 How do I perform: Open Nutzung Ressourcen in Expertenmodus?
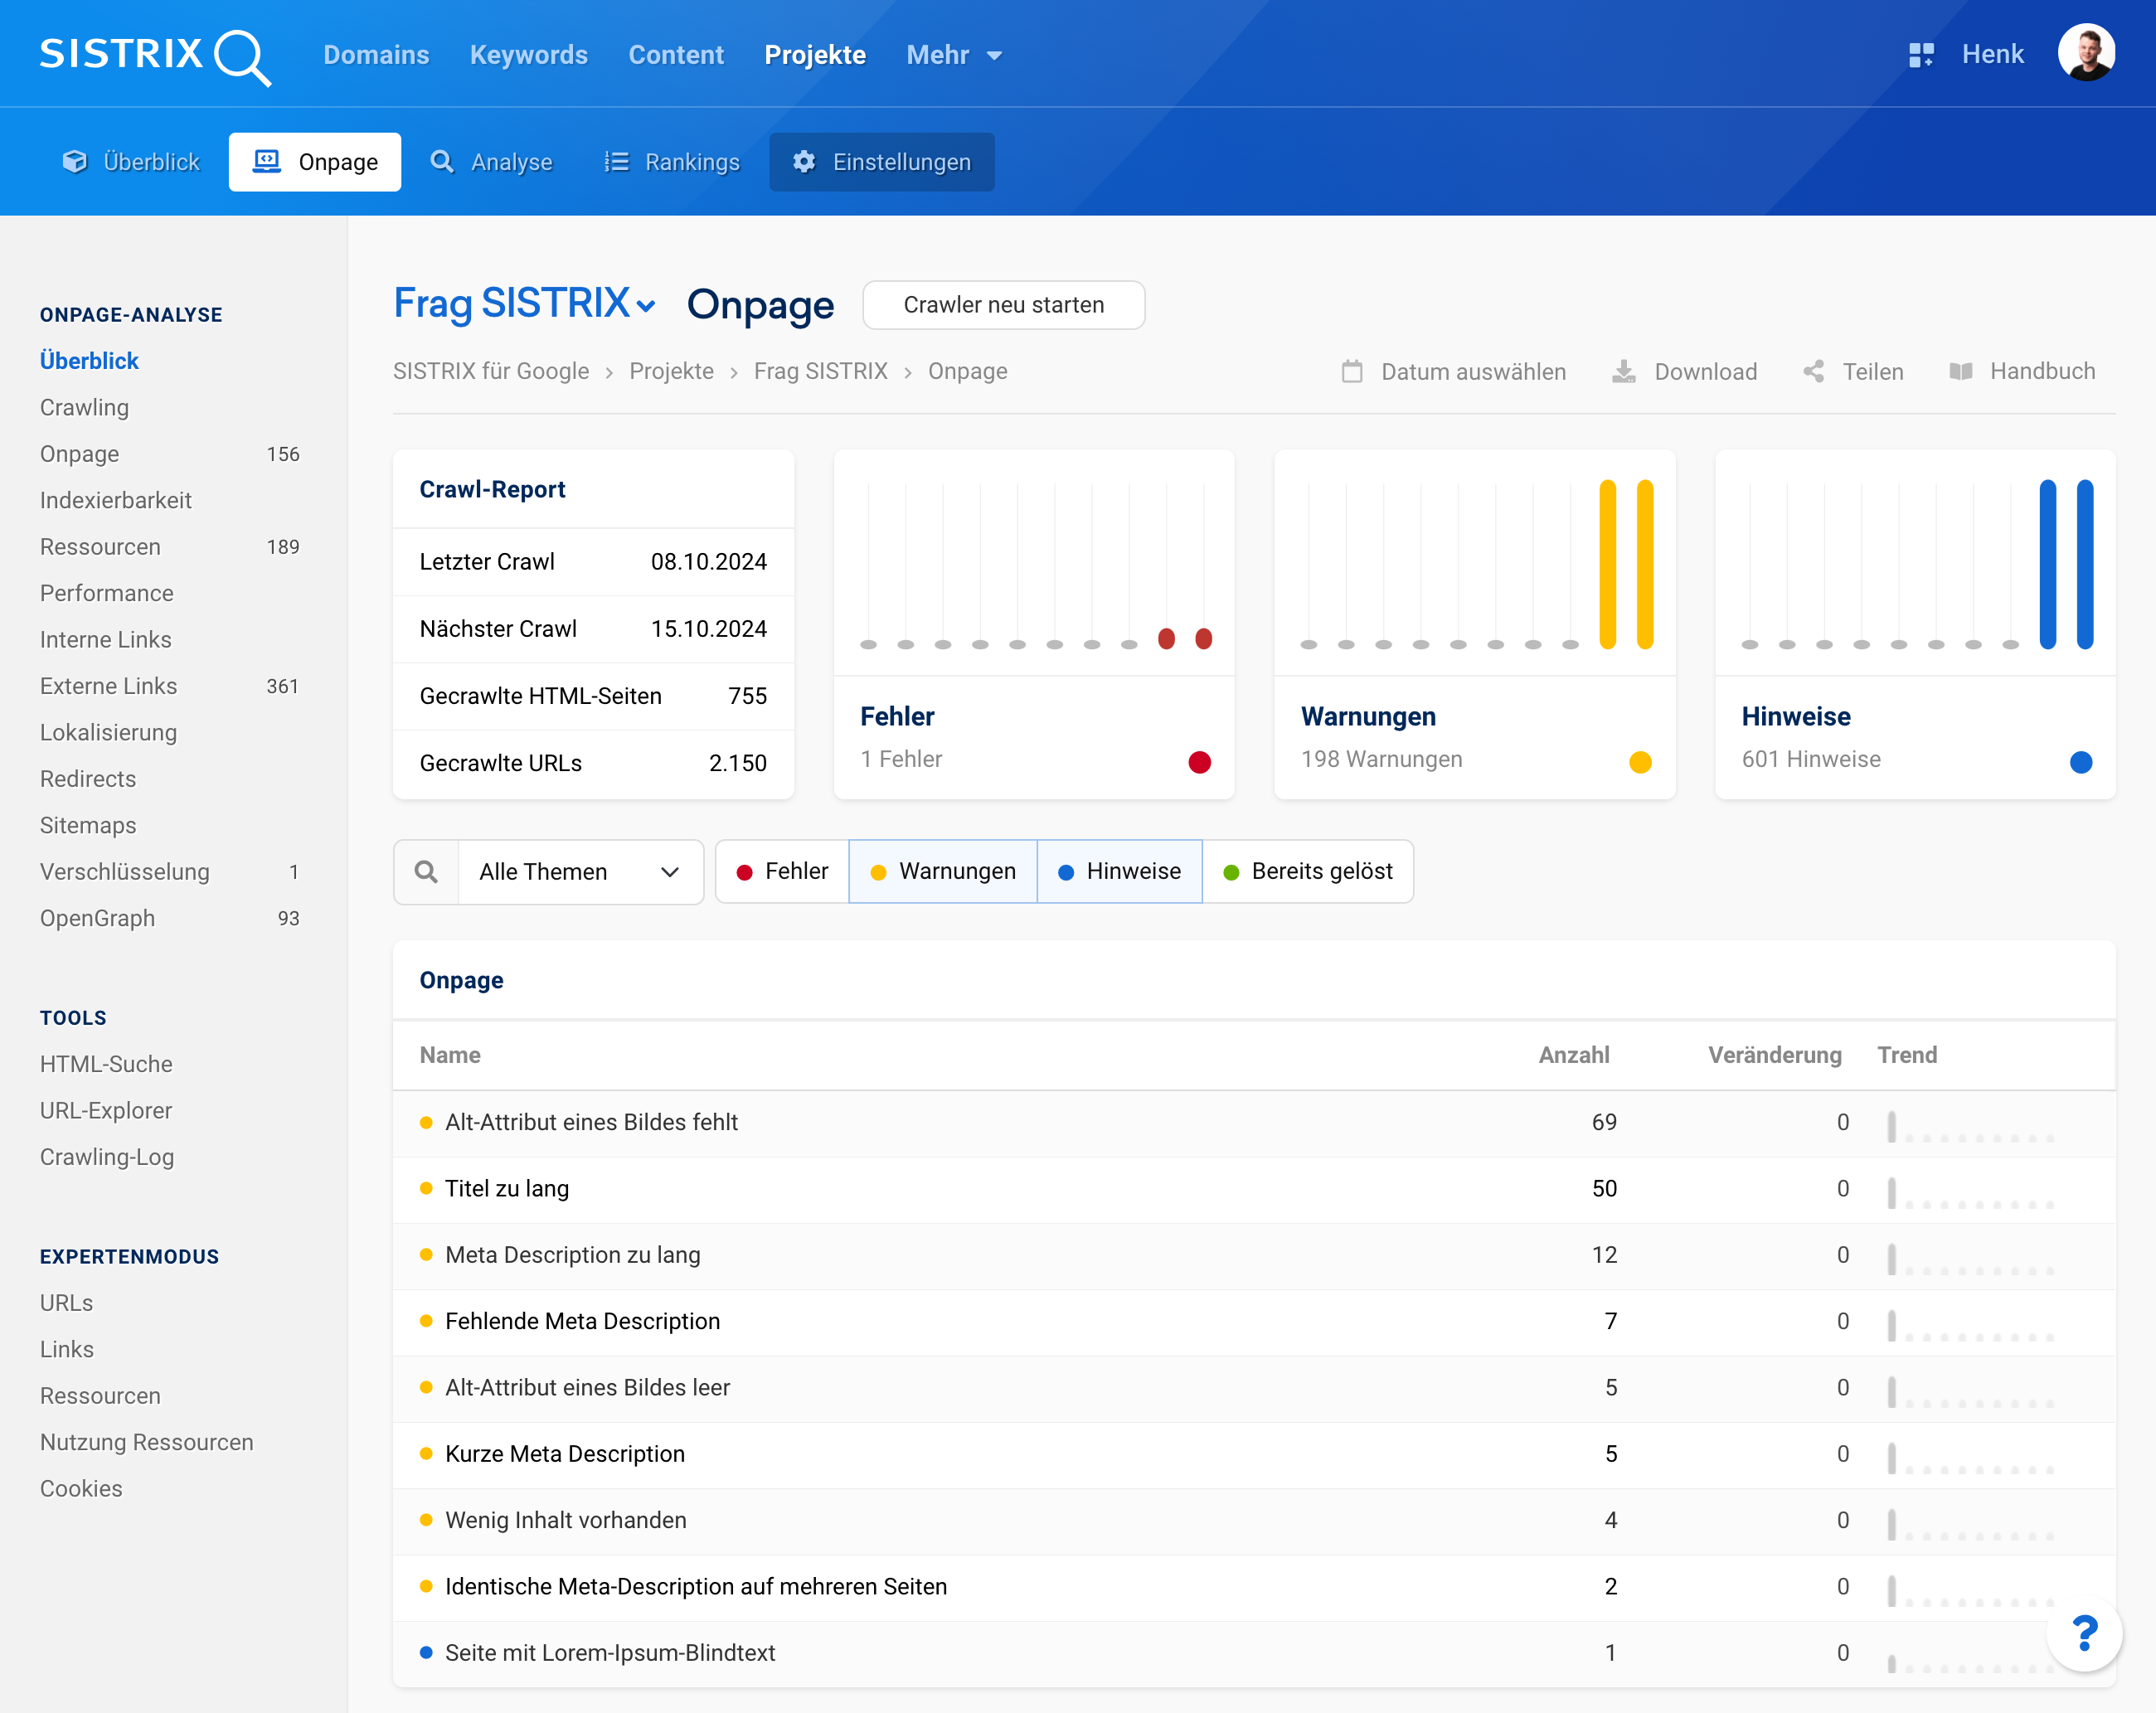coord(147,1442)
